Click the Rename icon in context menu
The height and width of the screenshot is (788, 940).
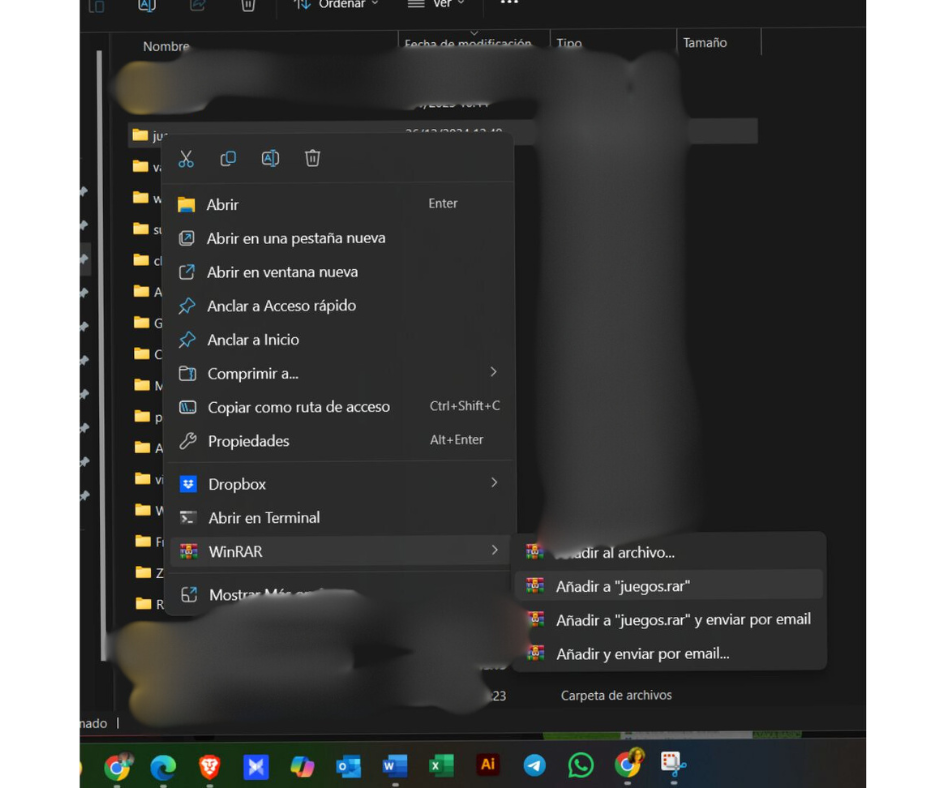coord(270,159)
